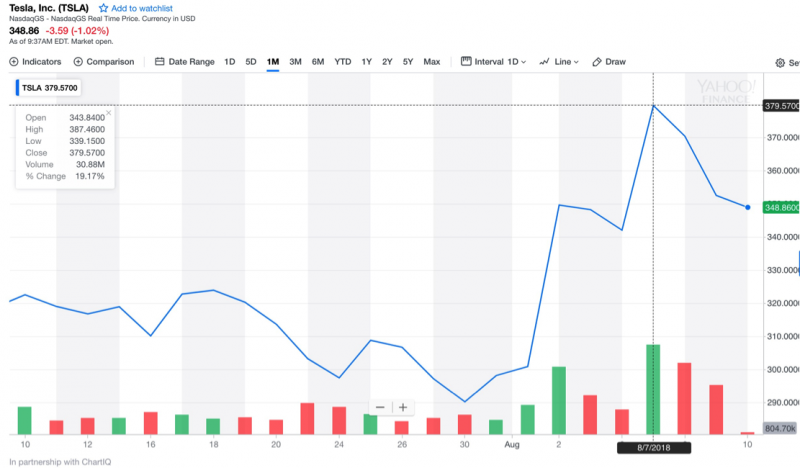Click the Add to watchlist link

pyautogui.click(x=142, y=8)
